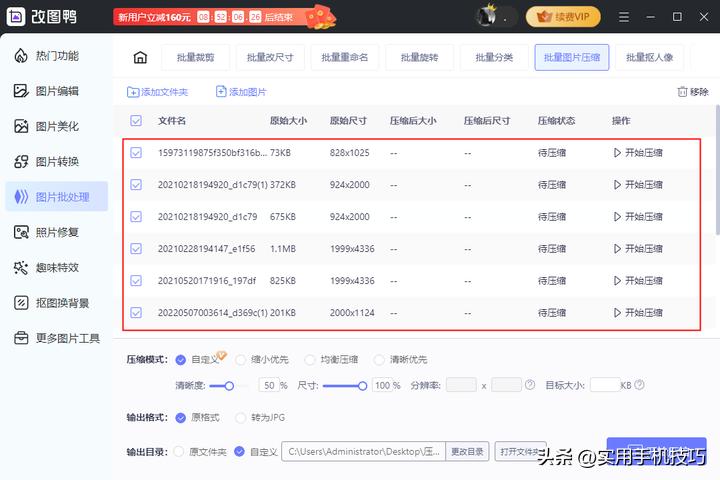This screenshot has height=480, width=720.
Task: Start compressing 20220507003614_d369c(1) file
Action: pyautogui.click(x=638, y=313)
